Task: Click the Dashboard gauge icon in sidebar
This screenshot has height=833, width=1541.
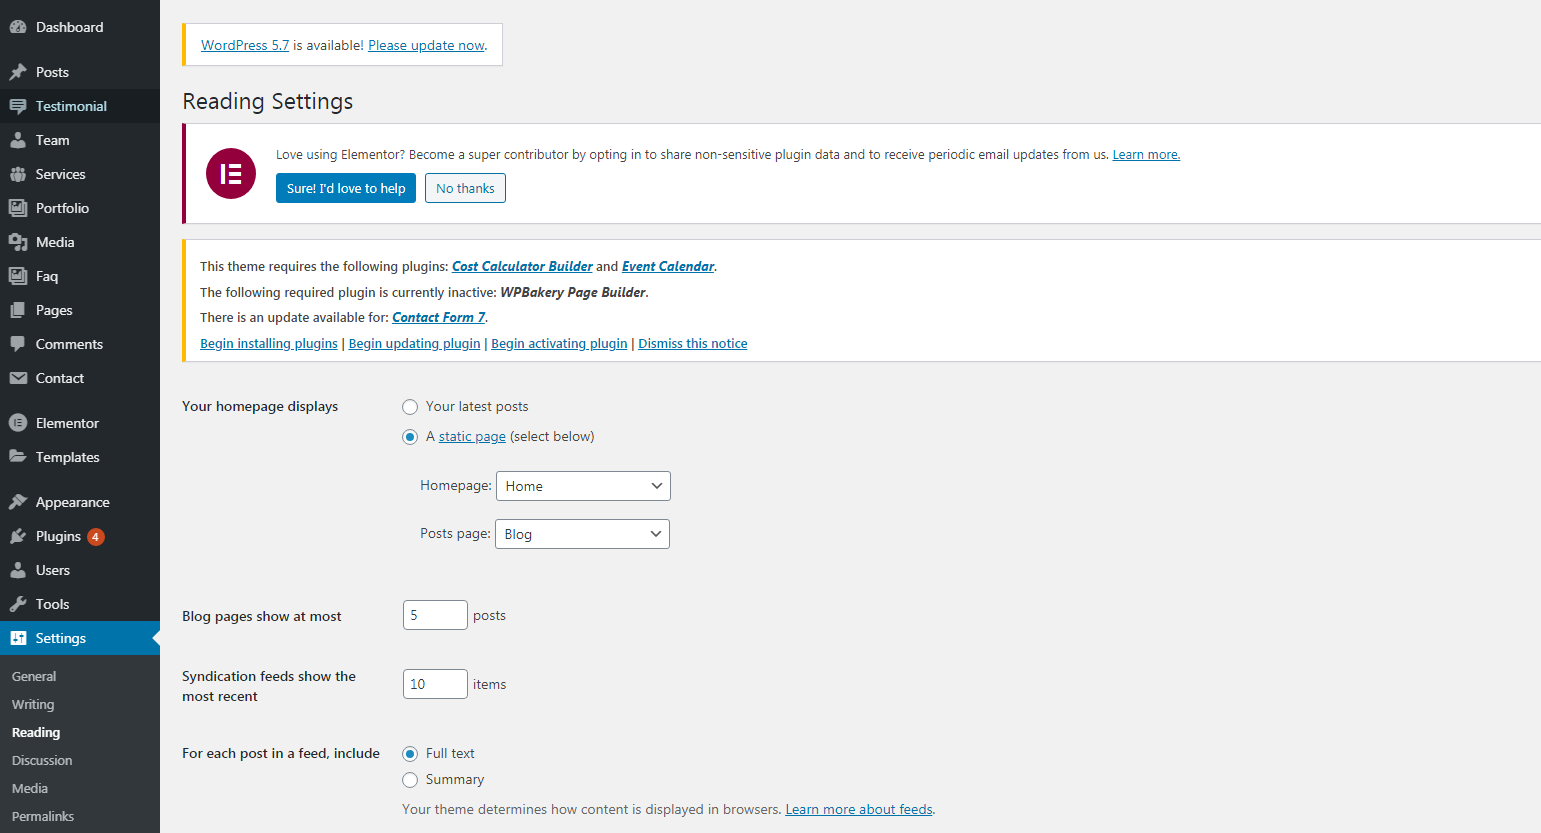Action: point(18,27)
